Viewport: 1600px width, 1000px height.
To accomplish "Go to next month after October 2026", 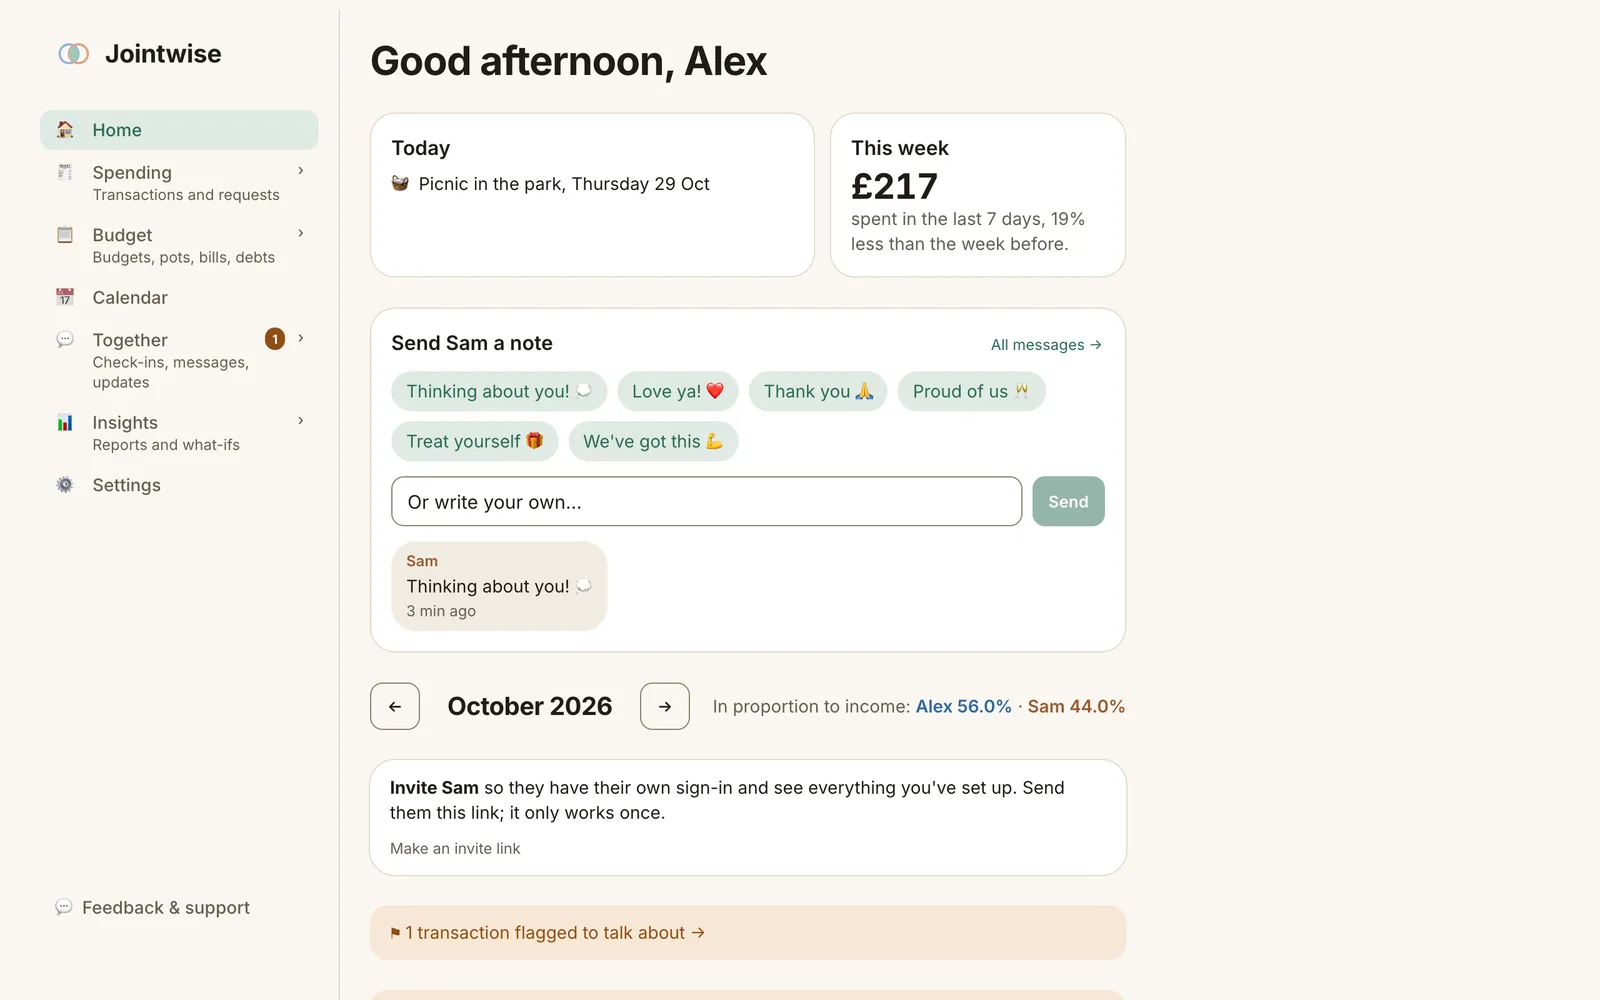I will click(665, 706).
